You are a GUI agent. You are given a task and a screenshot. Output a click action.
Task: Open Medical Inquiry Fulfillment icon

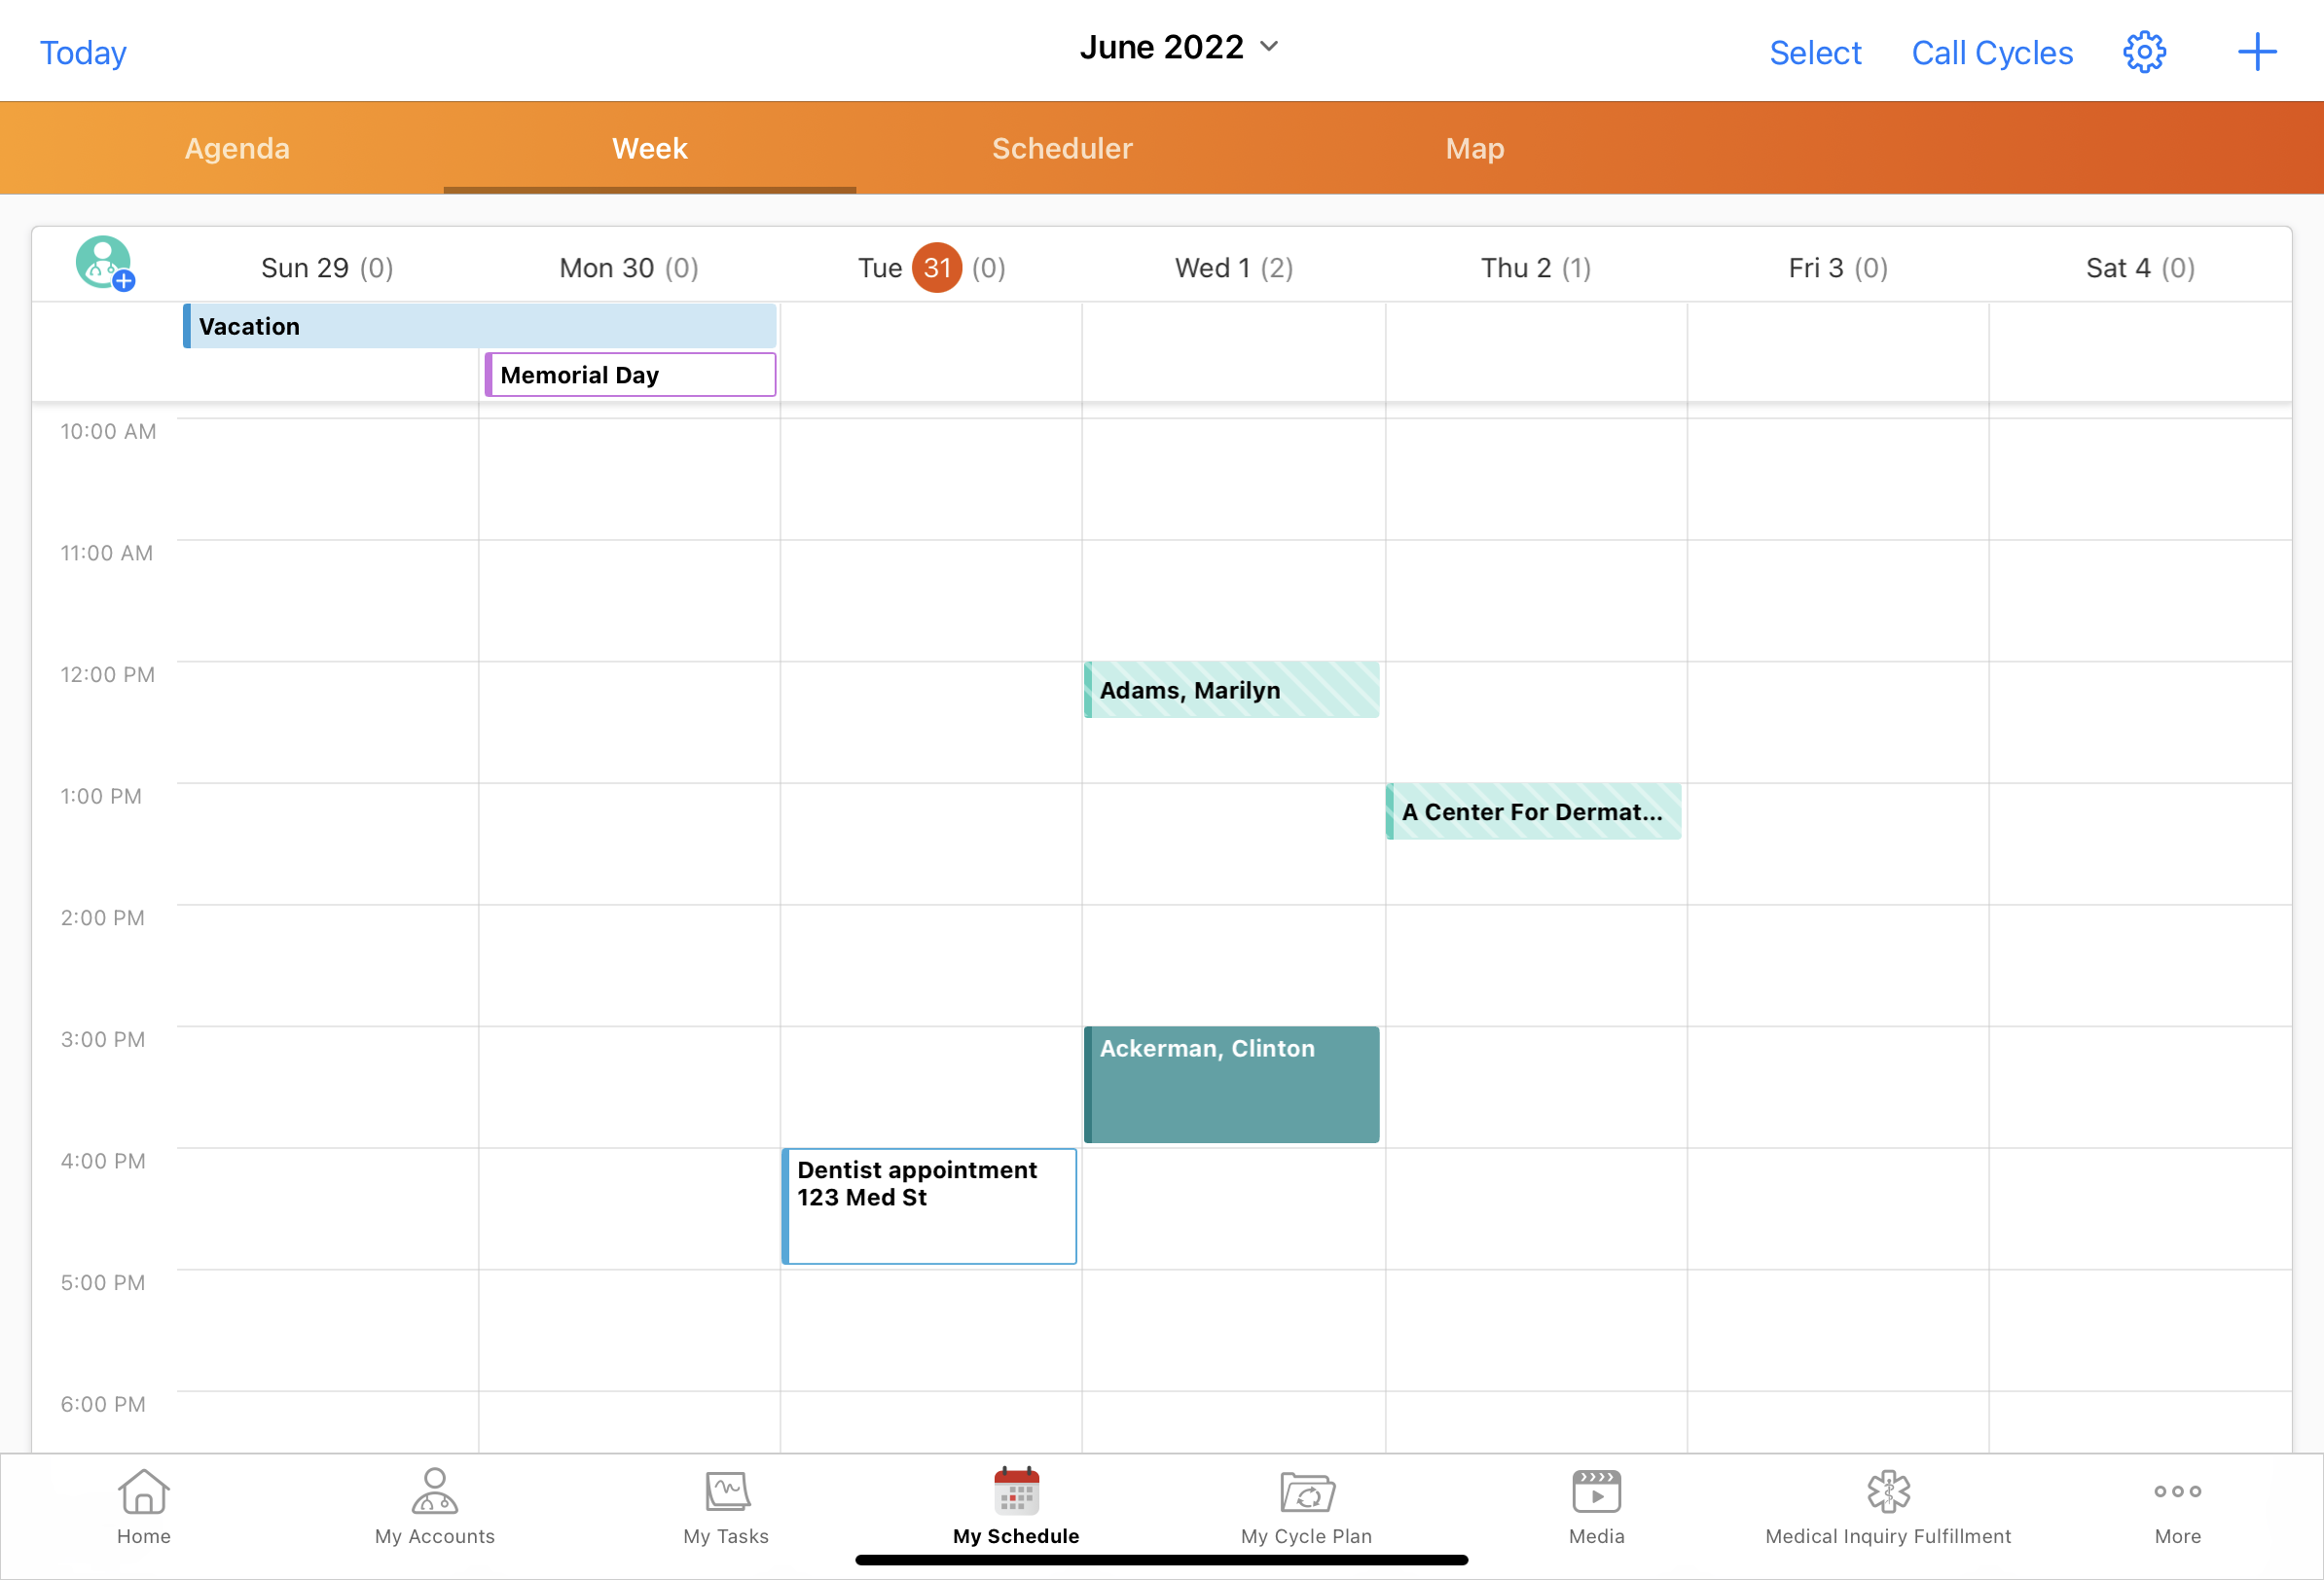1888,1506
